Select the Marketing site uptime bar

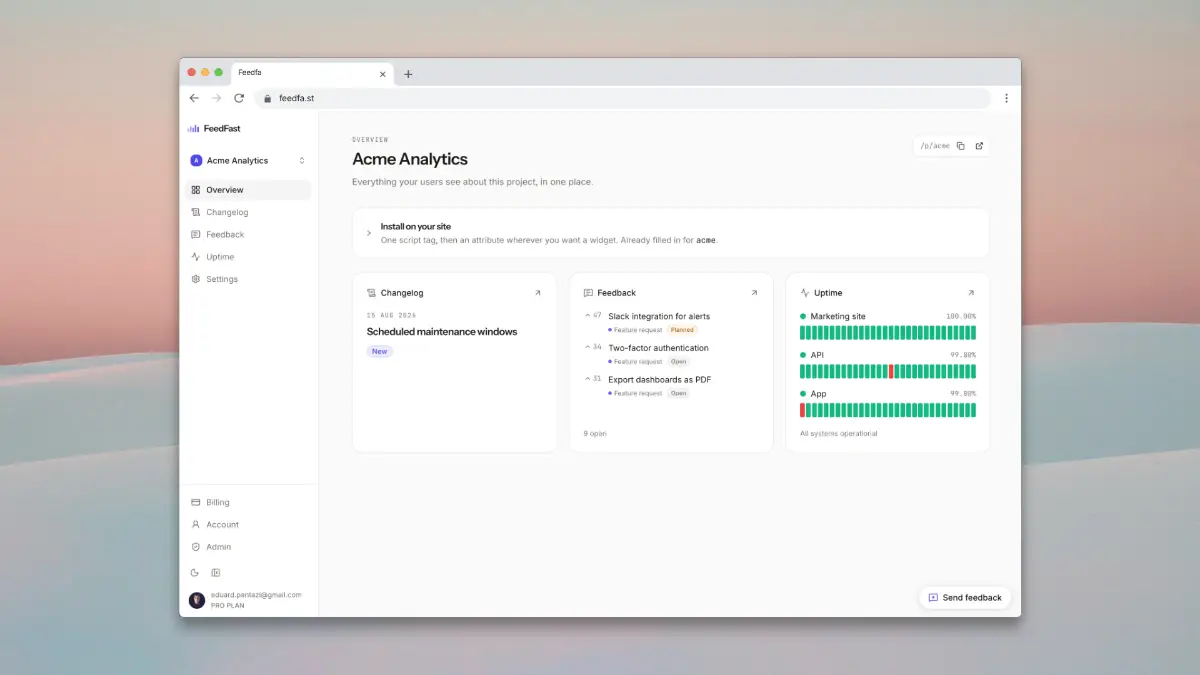click(x=888, y=332)
